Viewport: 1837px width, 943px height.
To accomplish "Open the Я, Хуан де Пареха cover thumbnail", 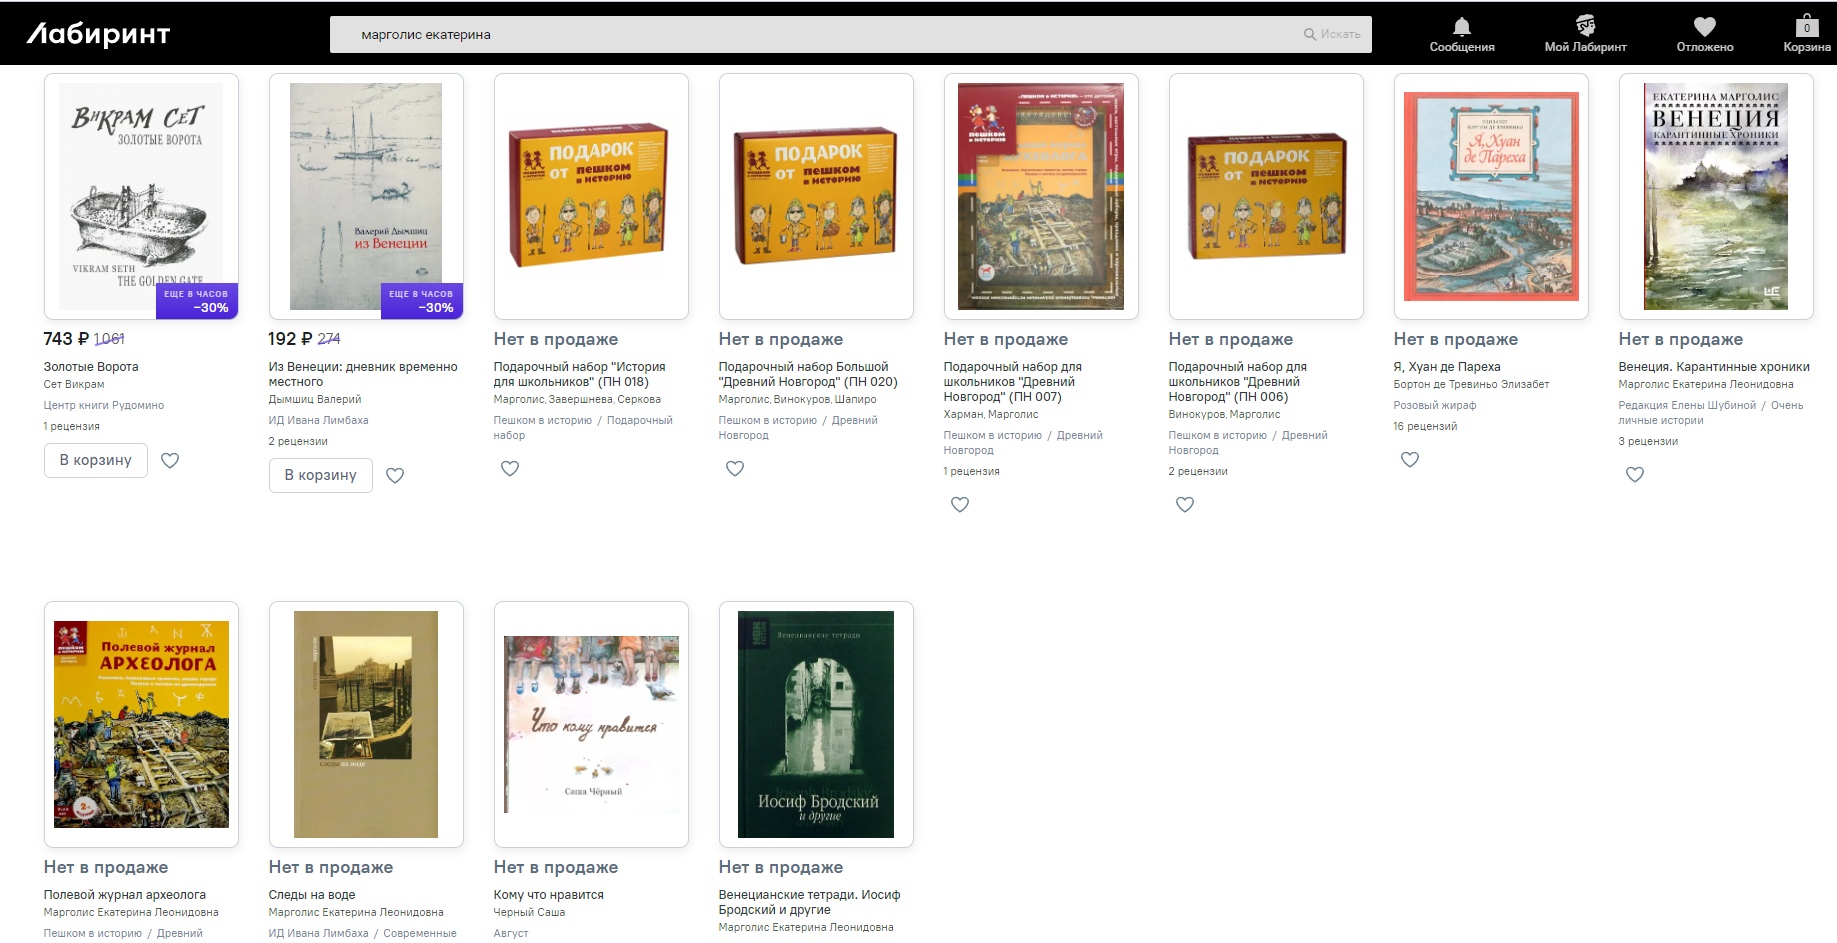I will [x=1491, y=196].
